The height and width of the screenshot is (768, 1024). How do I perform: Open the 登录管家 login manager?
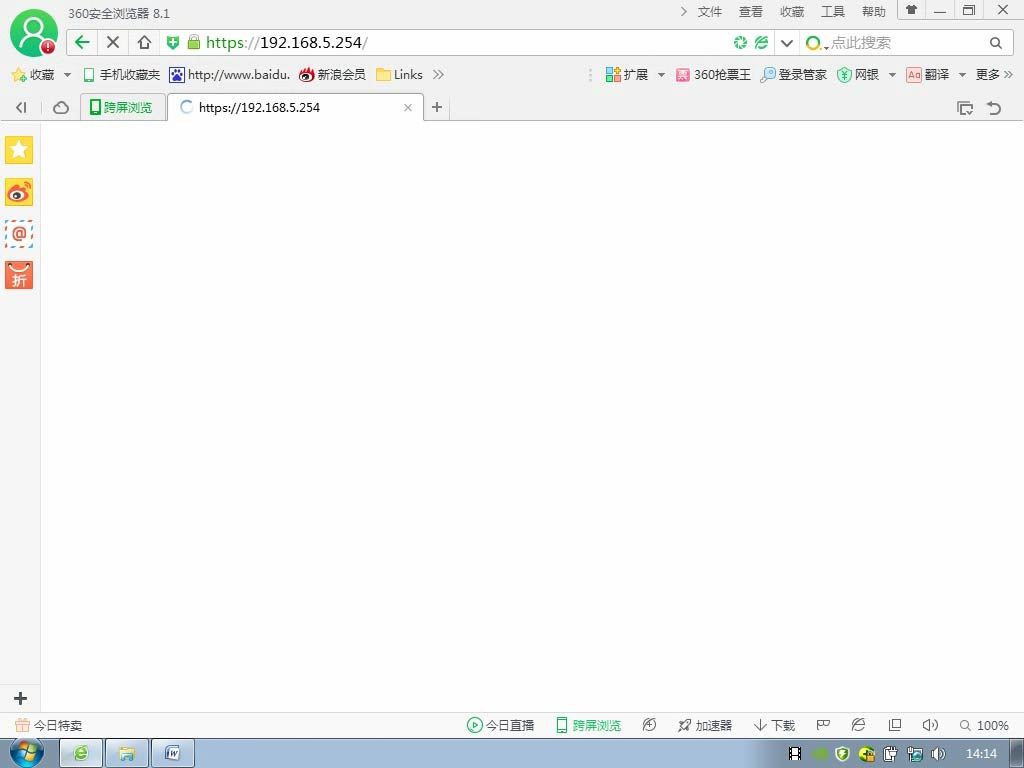click(794, 74)
